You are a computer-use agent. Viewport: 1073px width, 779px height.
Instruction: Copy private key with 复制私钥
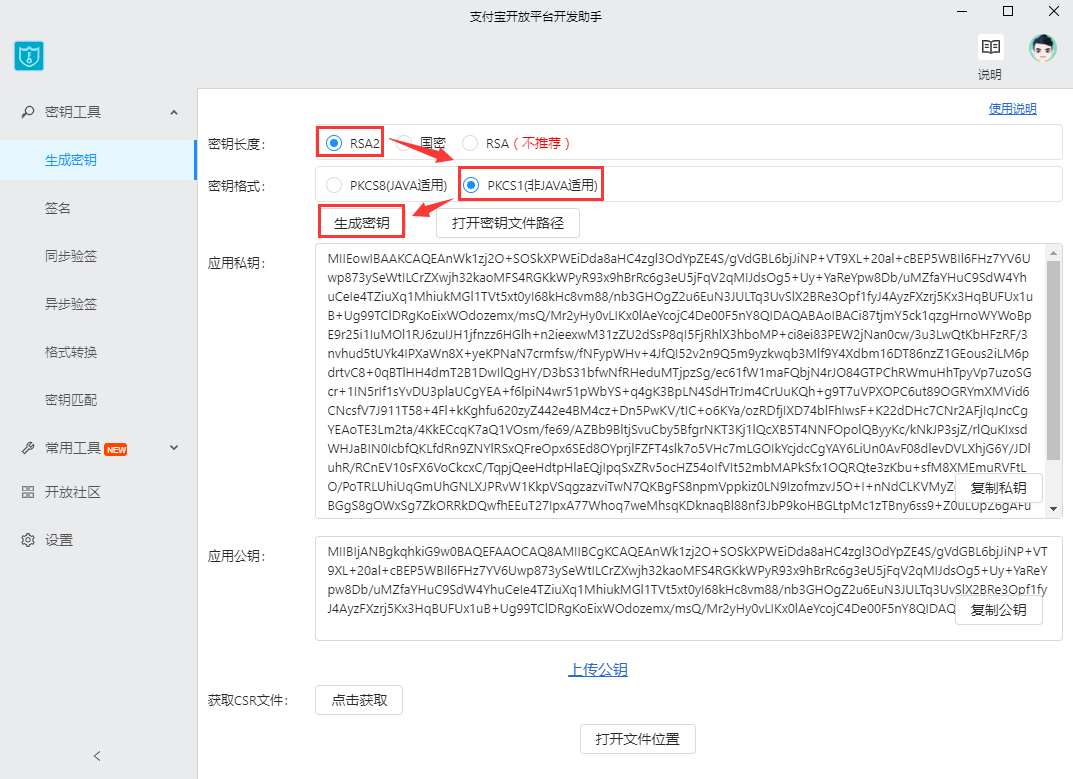[998, 488]
